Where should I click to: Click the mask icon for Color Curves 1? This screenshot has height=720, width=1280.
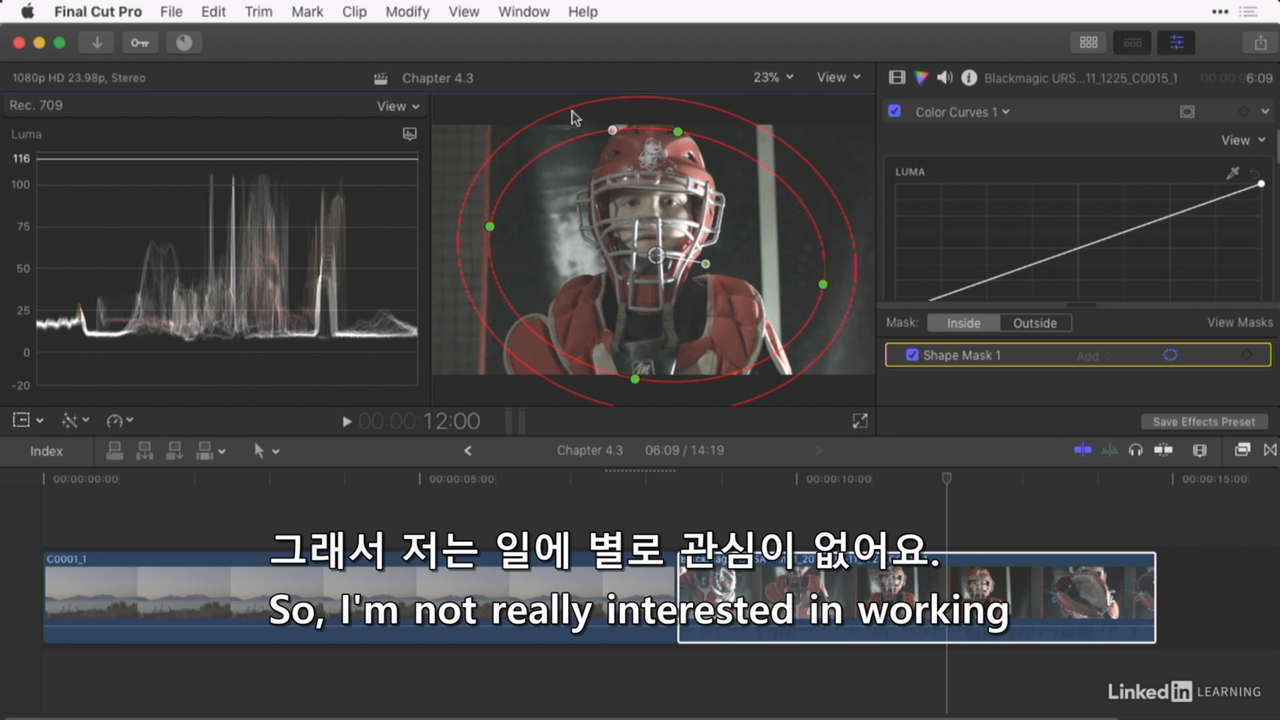1187,112
